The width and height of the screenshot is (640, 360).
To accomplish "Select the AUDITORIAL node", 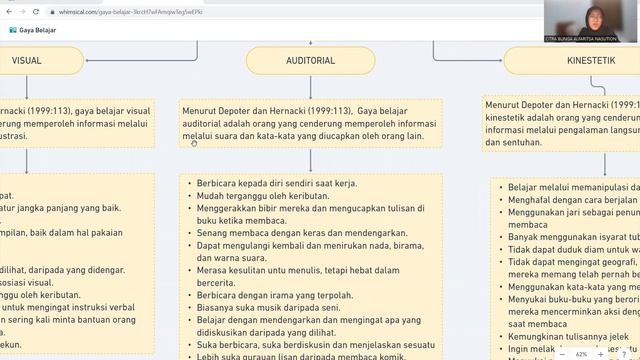I will (311, 60).
